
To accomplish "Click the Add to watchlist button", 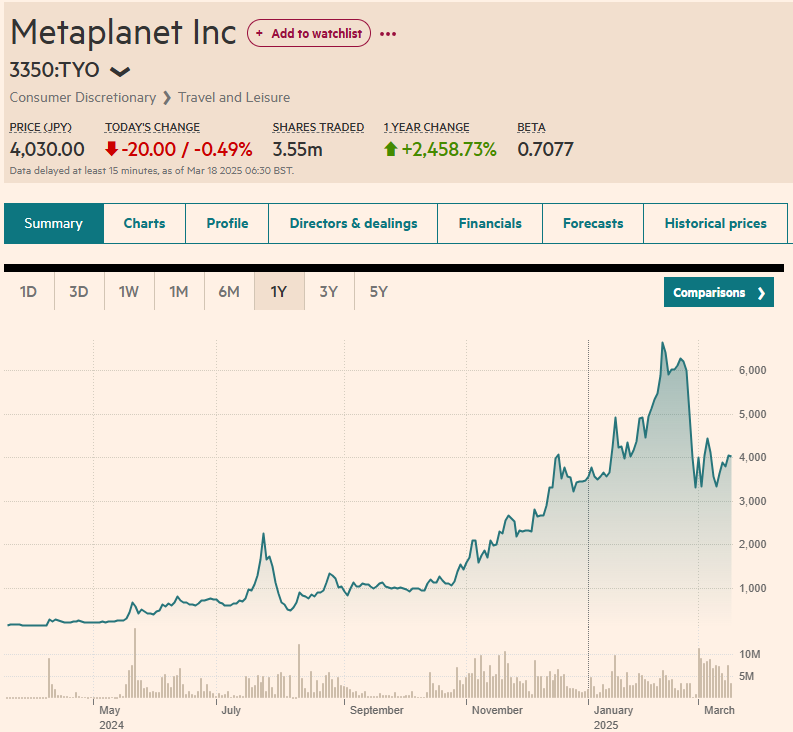I will click(309, 34).
